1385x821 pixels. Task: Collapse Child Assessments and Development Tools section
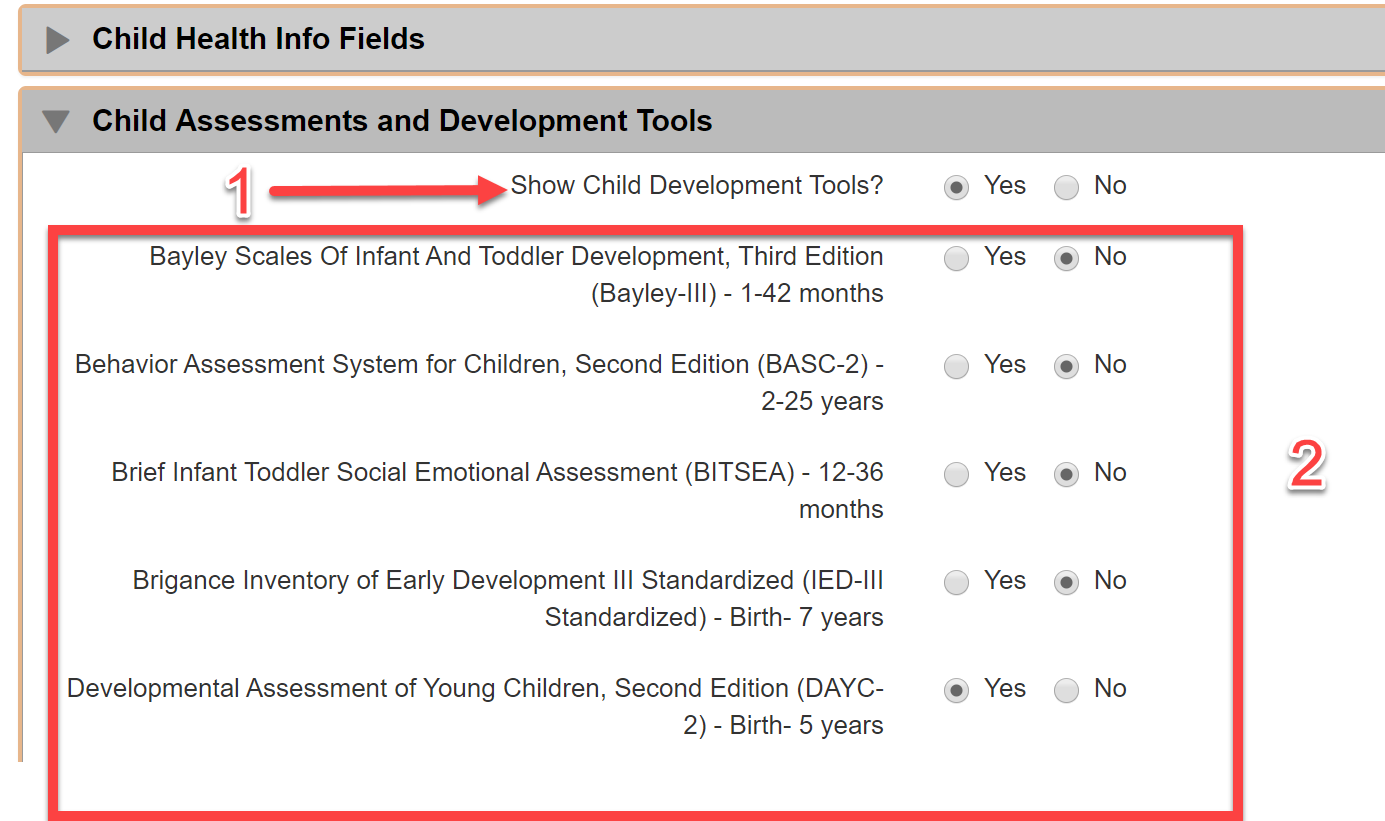(x=57, y=122)
